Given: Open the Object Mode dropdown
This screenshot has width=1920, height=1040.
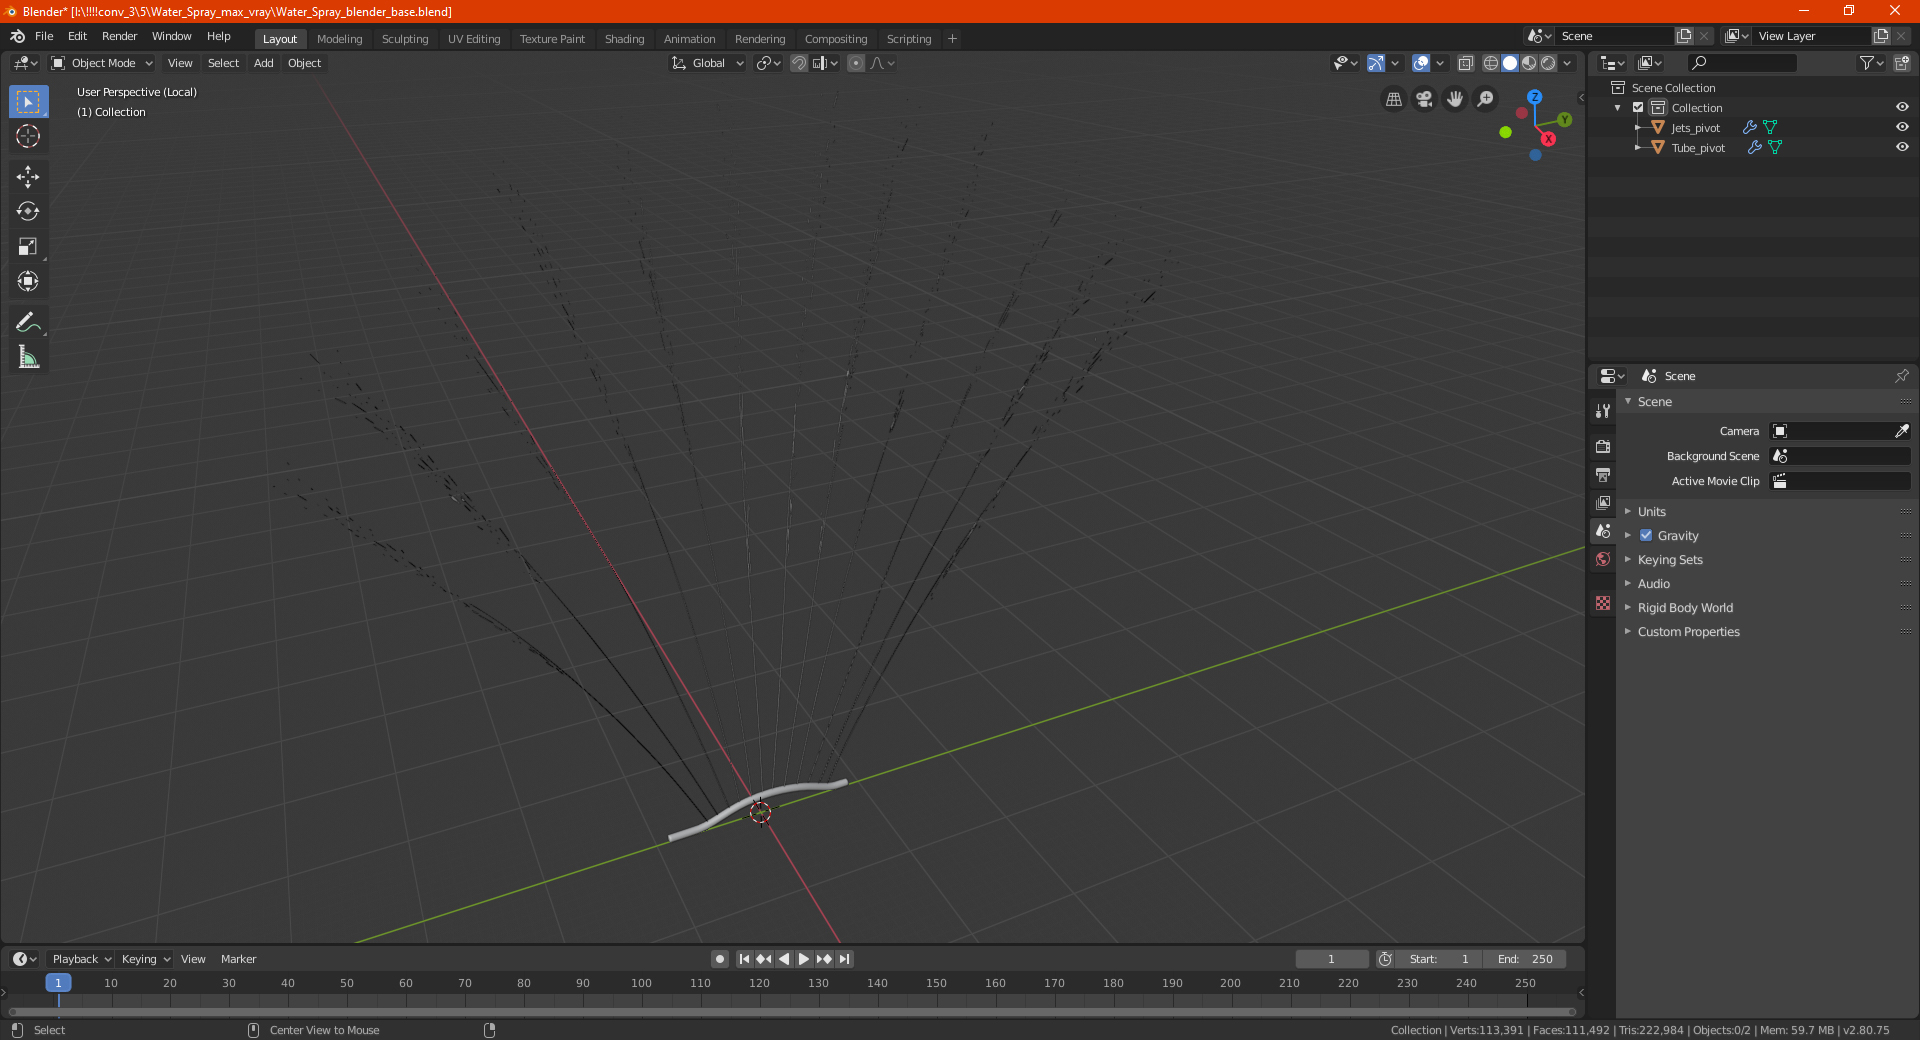Looking at the screenshot, I should pos(102,63).
